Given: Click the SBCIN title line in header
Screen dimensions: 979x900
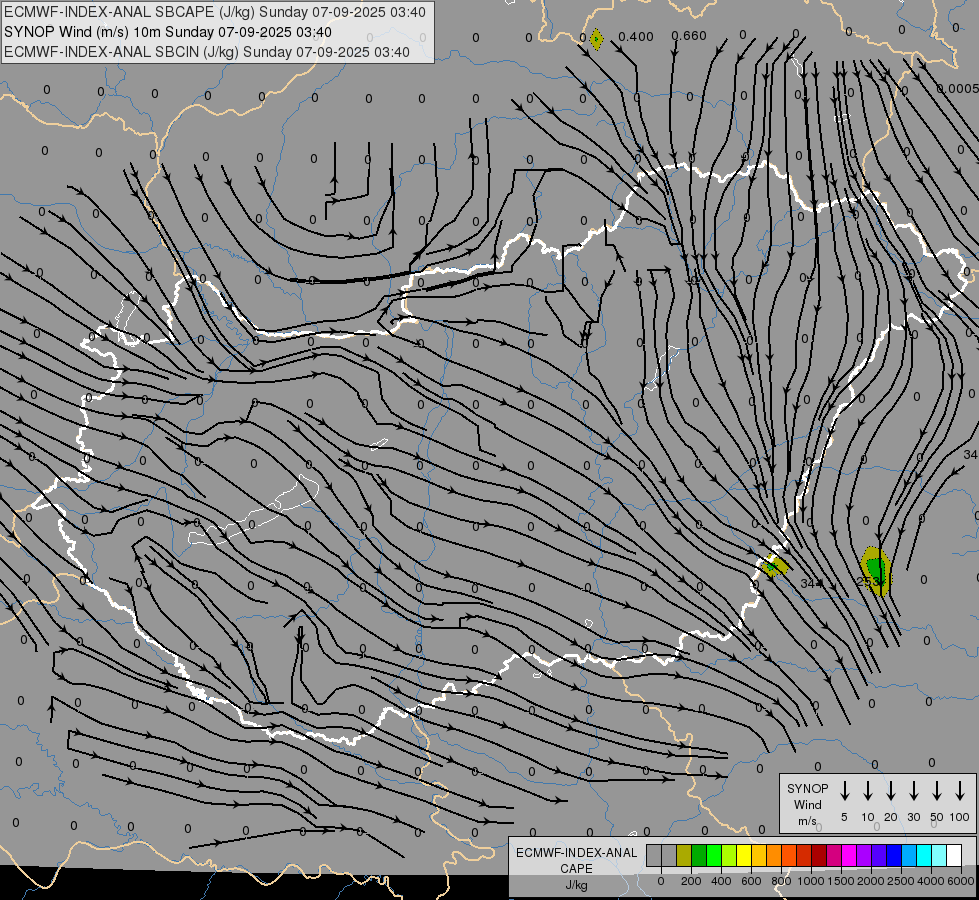Looking at the screenshot, I should coord(207,52).
